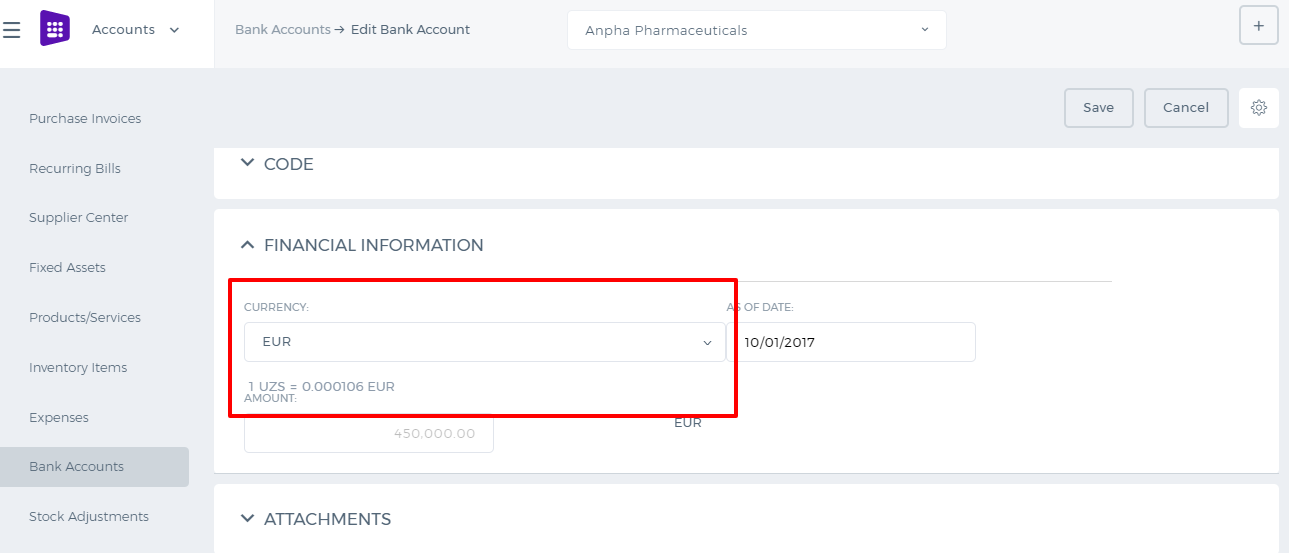Viewport: 1289px width, 553px height.
Task: Click the As Of Date field
Action: pyautogui.click(x=851, y=342)
